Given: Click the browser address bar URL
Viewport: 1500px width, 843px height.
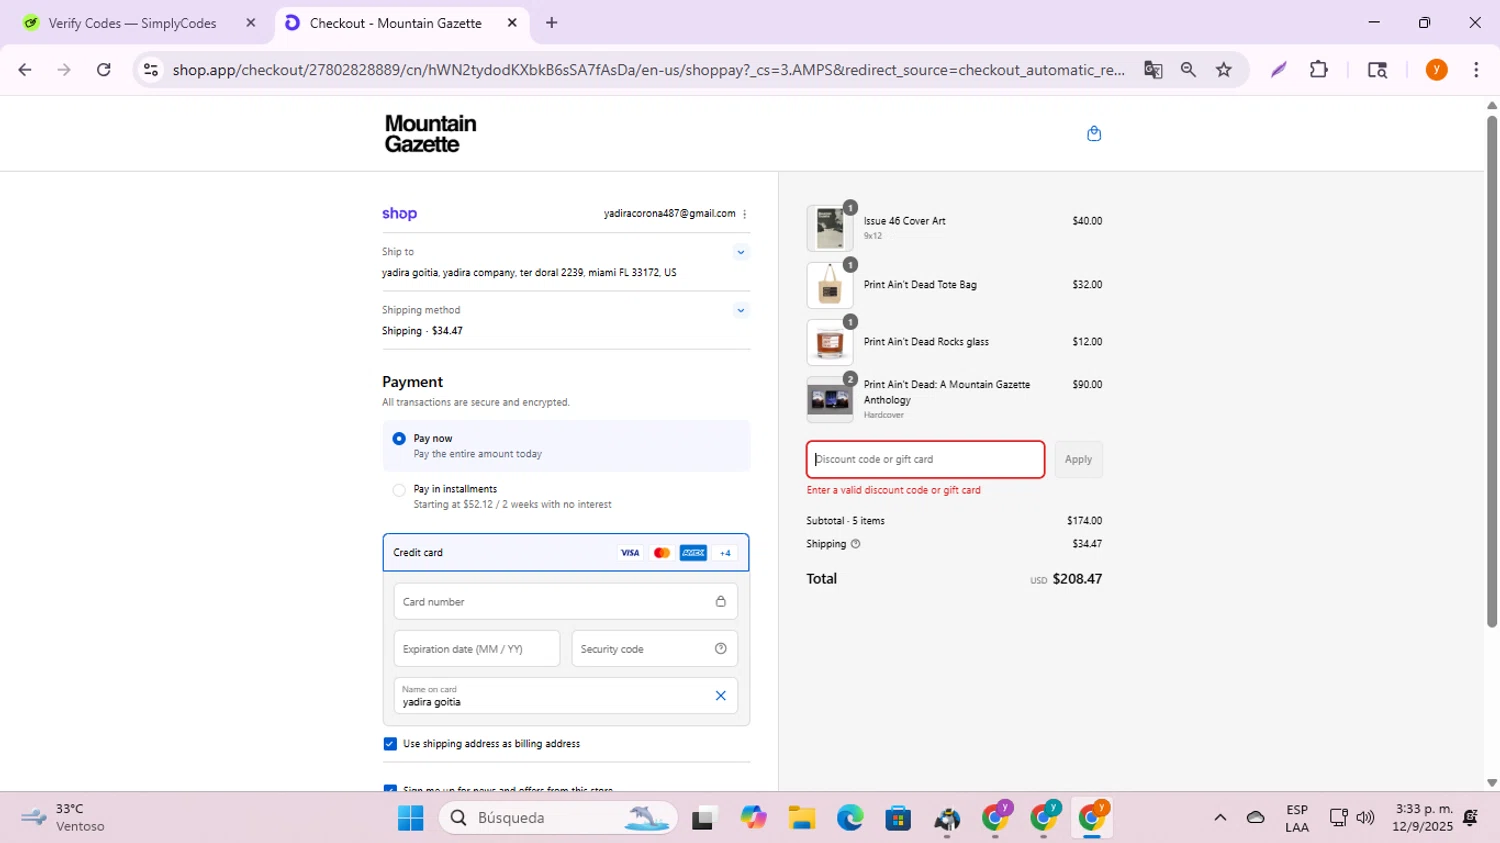Looking at the screenshot, I should pos(648,70).
